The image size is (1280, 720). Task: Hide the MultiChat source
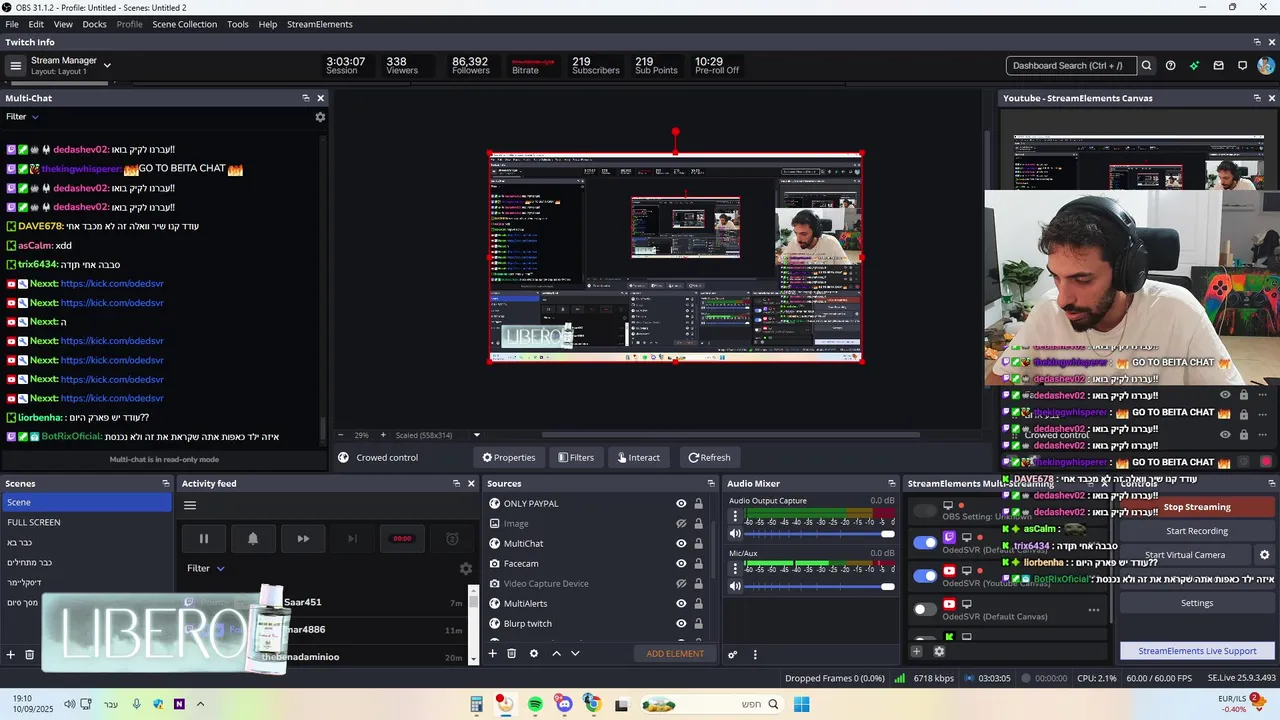pyautogui.click(x=681, y=544)
